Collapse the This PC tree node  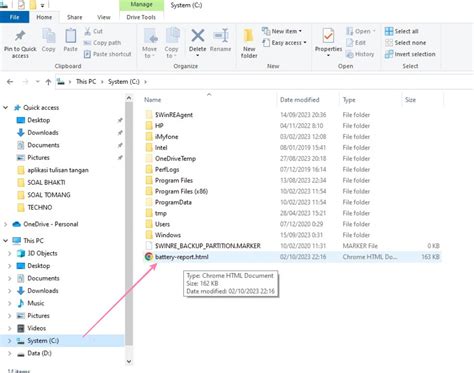click(6, 240)
